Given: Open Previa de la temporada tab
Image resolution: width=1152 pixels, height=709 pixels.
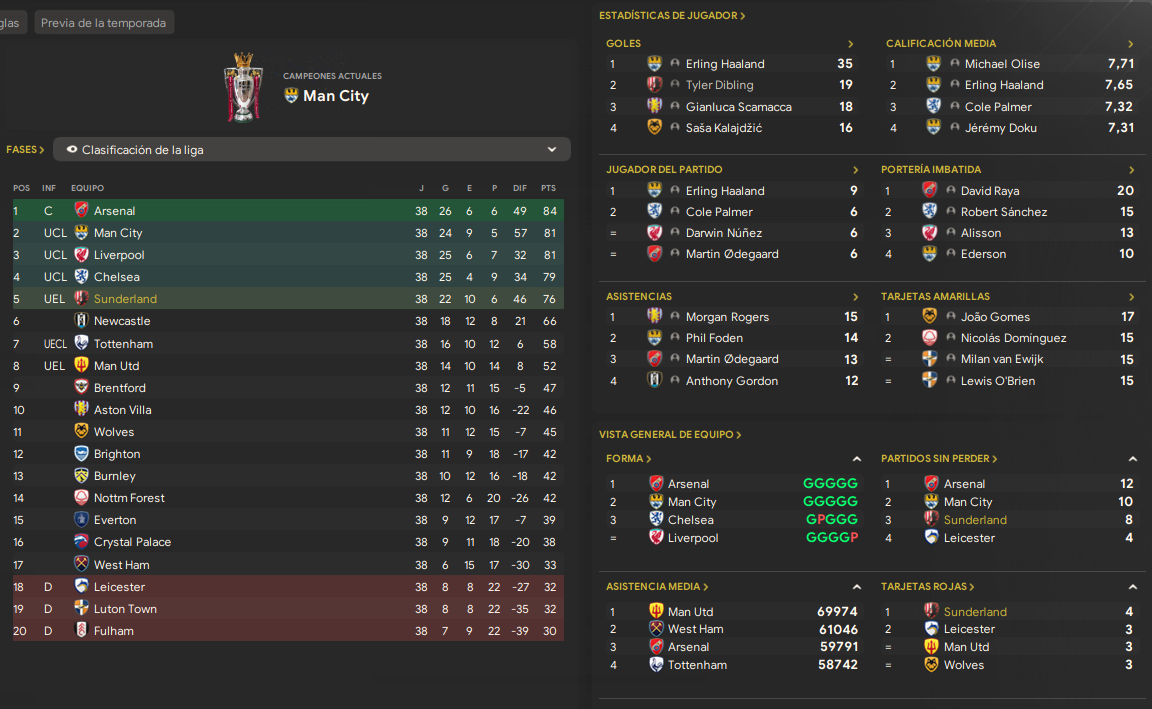Looking at the screenshot, I should 104,23.
